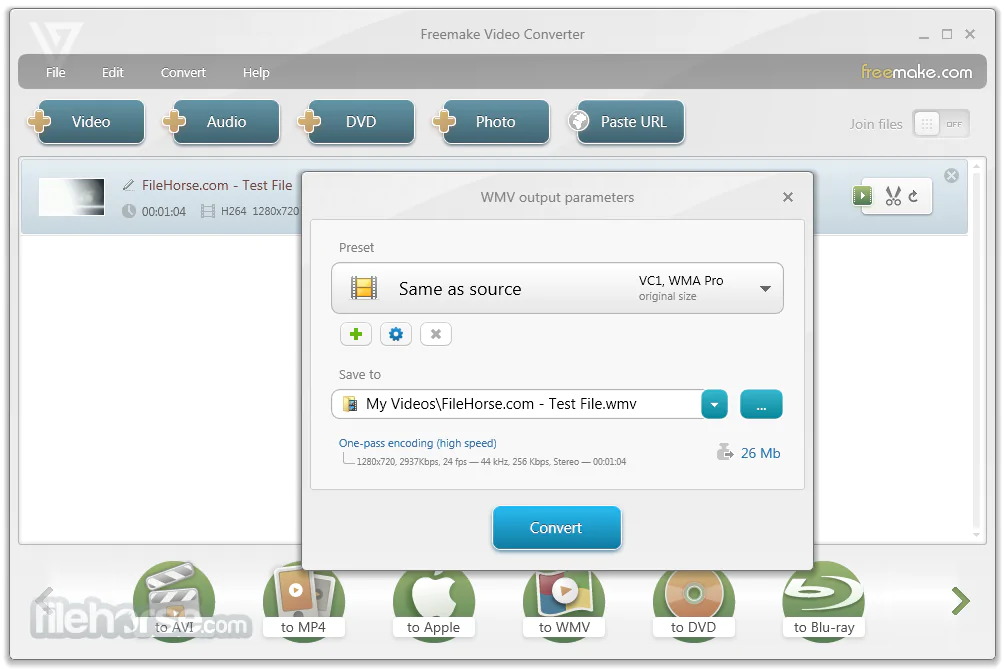Click the FileHorse.com test file thumbnail

(x=72, y=197)
